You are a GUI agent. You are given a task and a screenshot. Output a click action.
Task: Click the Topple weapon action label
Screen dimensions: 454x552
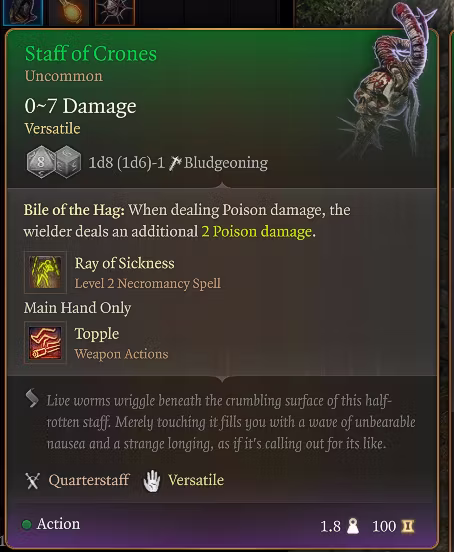(97, 334)
